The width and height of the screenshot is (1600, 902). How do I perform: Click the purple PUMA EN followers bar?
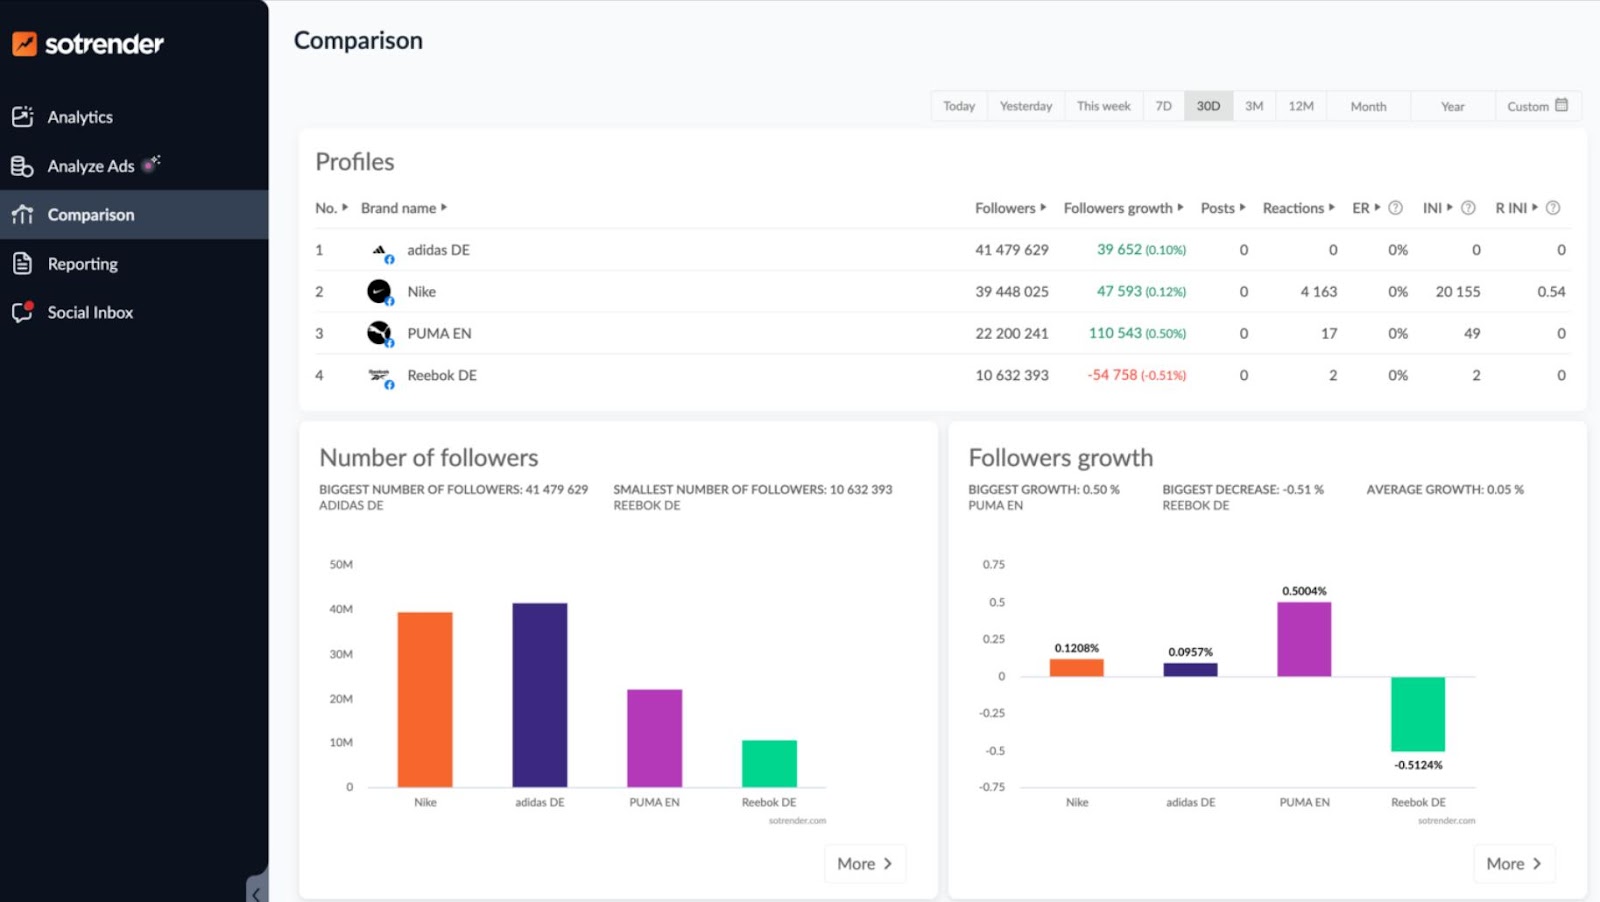point(654,738)
